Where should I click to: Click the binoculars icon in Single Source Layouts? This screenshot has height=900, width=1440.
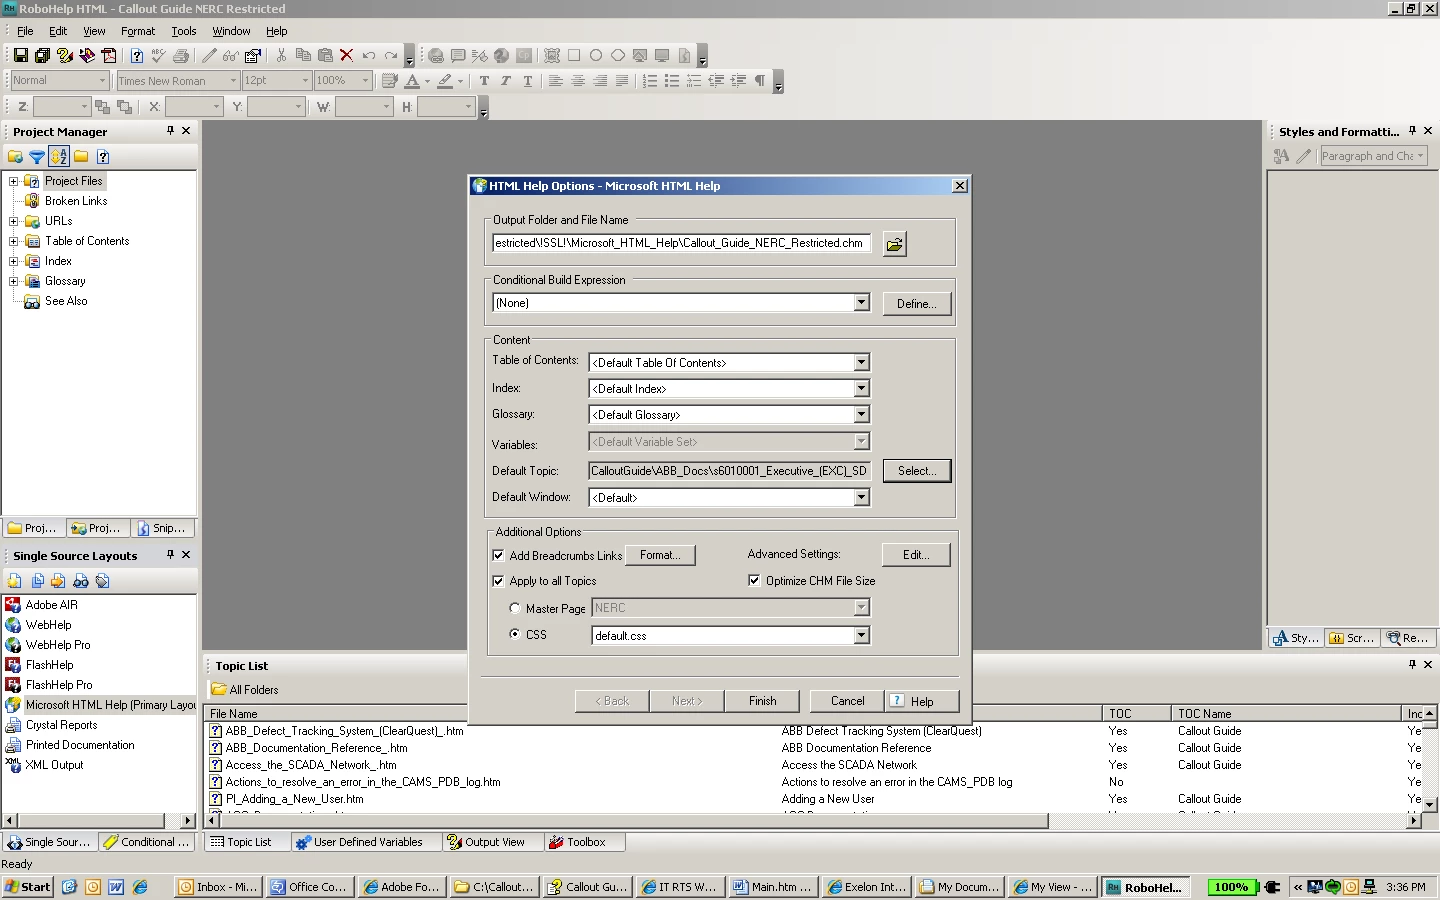(x=81, y=581)
